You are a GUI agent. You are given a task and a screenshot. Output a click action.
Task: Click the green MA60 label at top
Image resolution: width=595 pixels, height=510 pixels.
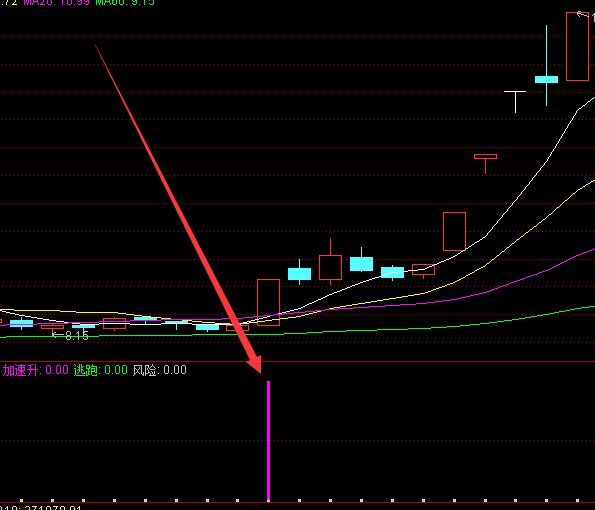pos(125,2)
